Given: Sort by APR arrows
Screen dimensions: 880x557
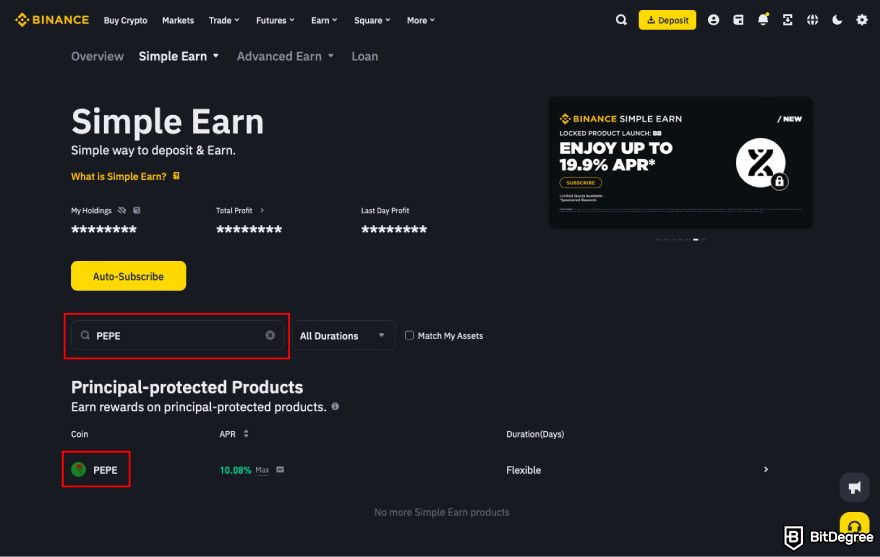Looking at the screenshot, I should pyautogui.click(x=246, y=434).
